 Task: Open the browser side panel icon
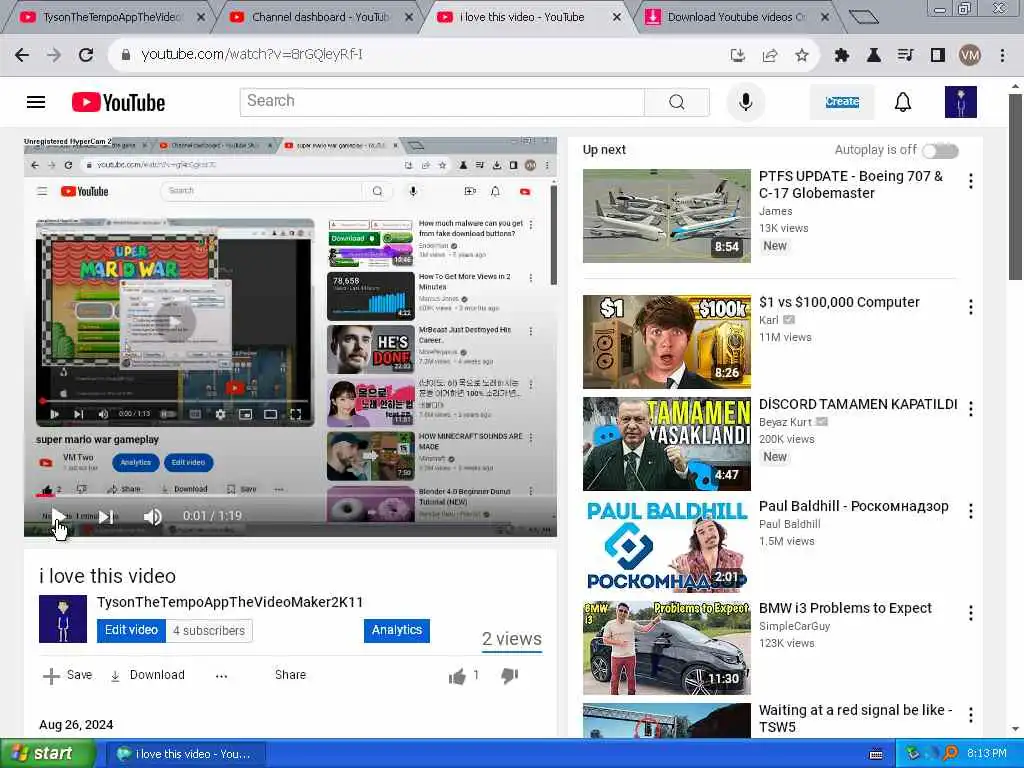[938, 56]
